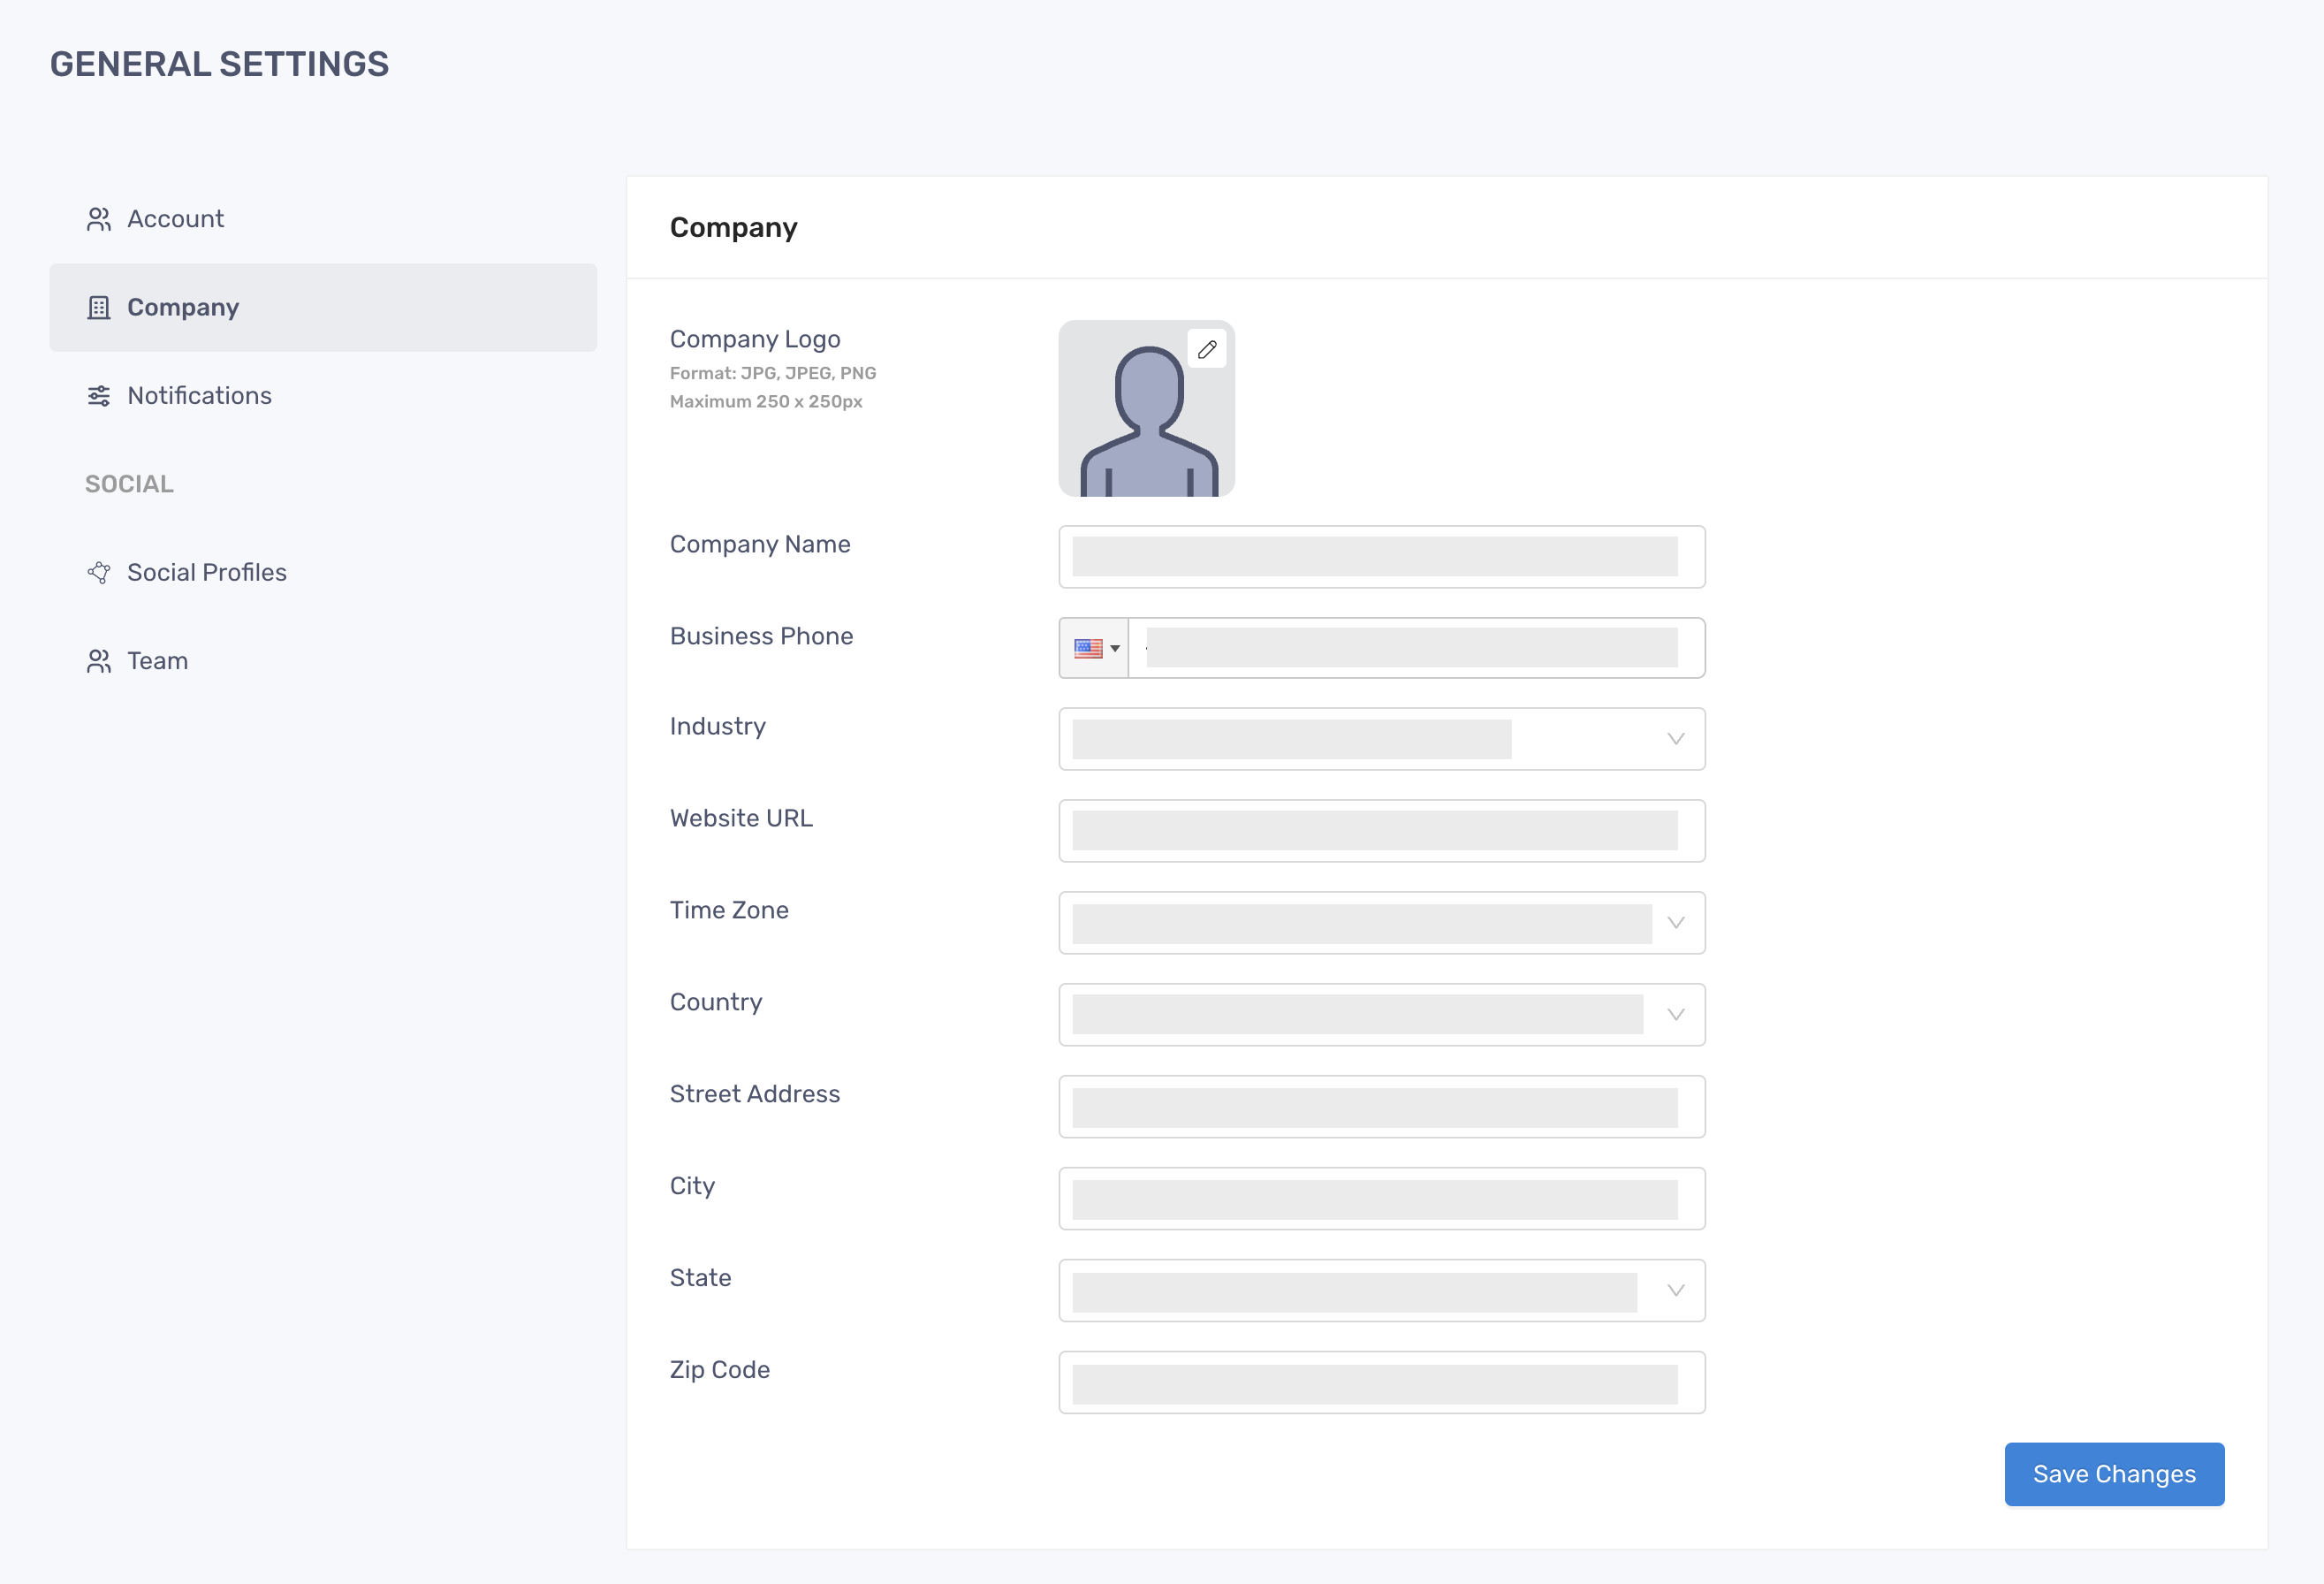
Task: Click the 'GENERAL SETTINGS' page heading
Action: (x=219, y=64)
